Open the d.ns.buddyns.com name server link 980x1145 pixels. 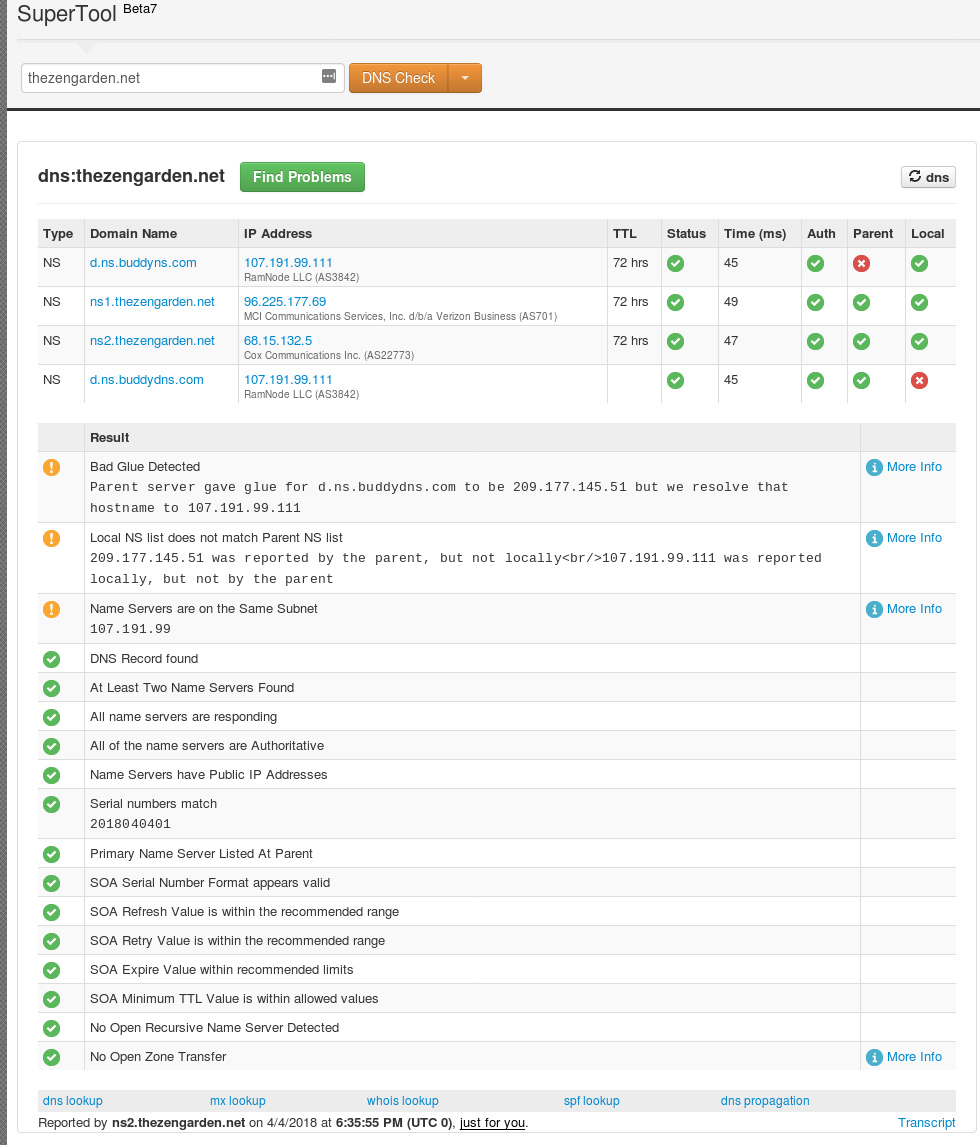coord(143,263)
